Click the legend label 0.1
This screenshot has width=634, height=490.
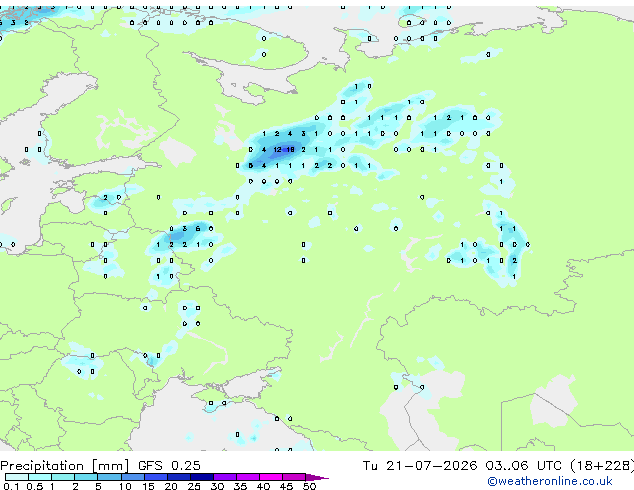pyautogui.click(x=11, y=486)
